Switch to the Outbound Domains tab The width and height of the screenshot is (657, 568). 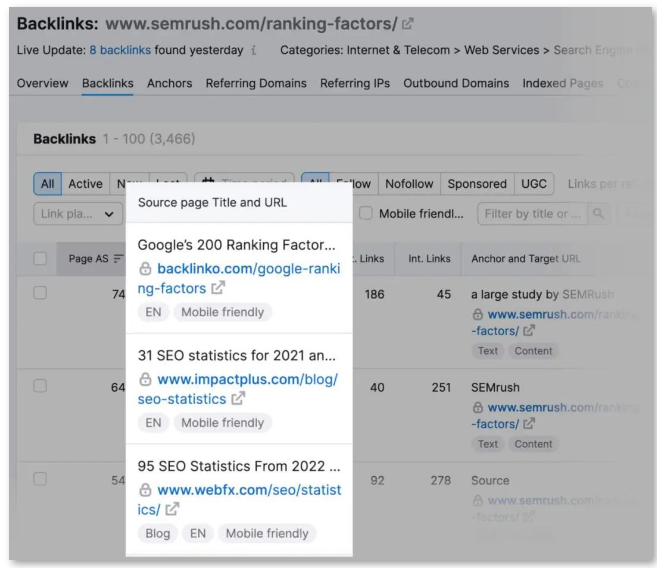point(456,83)
